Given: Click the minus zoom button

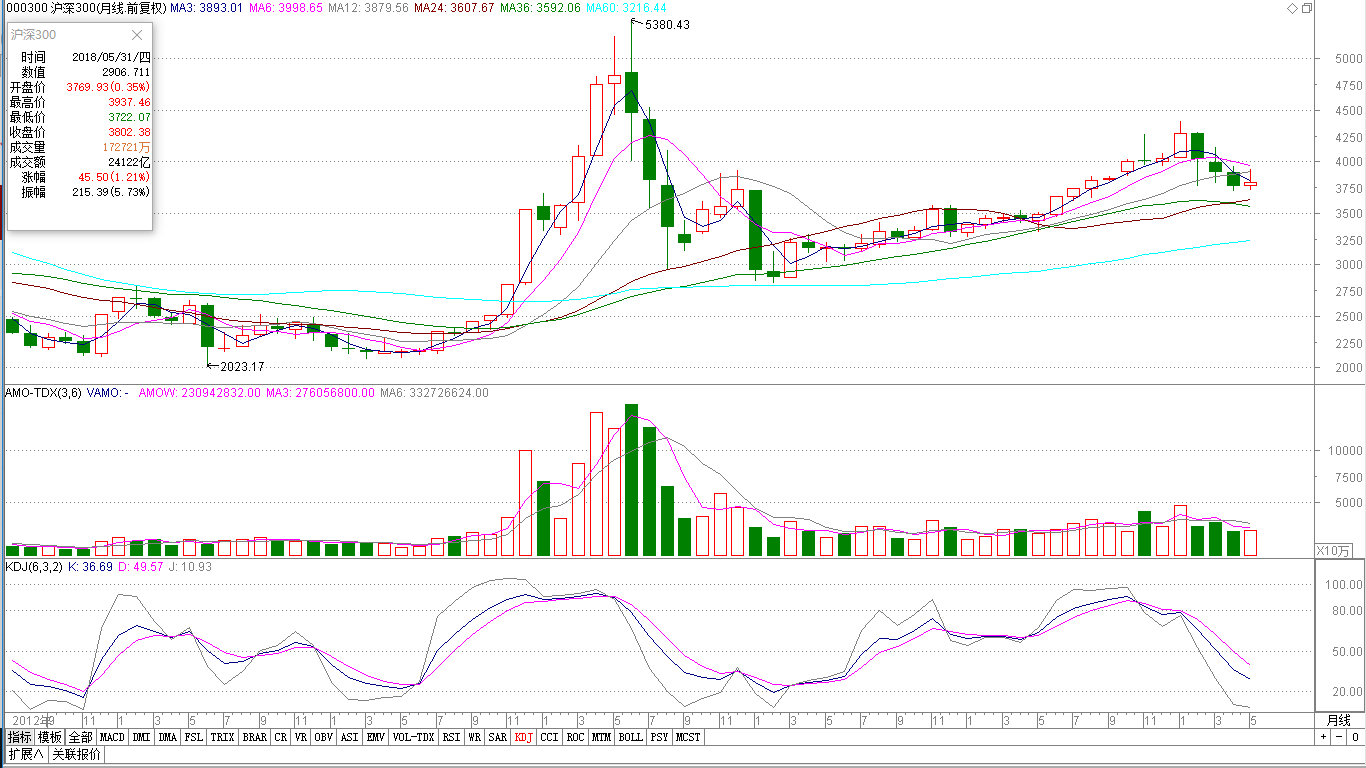Looking at the screenshot, I should (x=1339, y=737).
